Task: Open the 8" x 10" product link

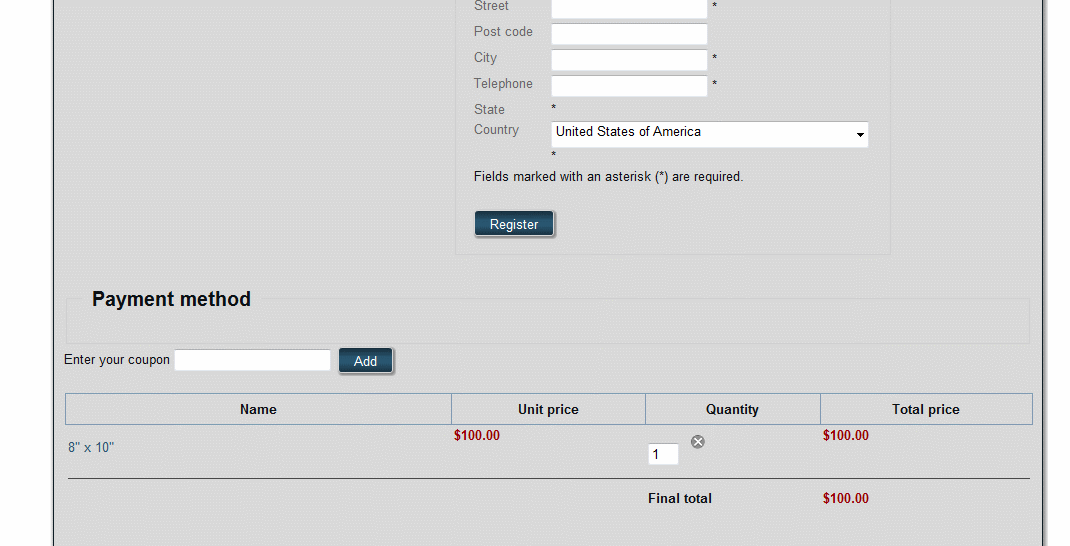Action: (x=91, y=448)
